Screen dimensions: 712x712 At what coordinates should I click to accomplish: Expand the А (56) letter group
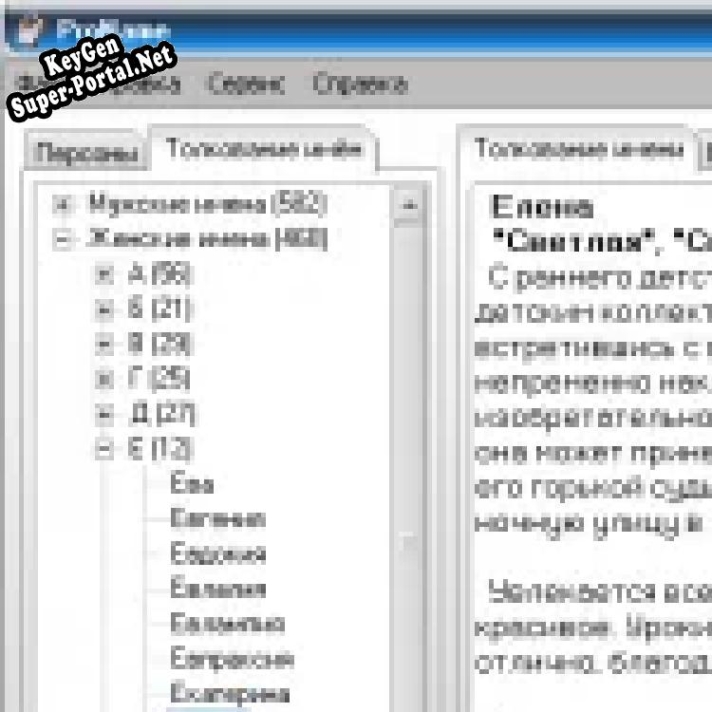pyautogui.click(x=103, y=274)
